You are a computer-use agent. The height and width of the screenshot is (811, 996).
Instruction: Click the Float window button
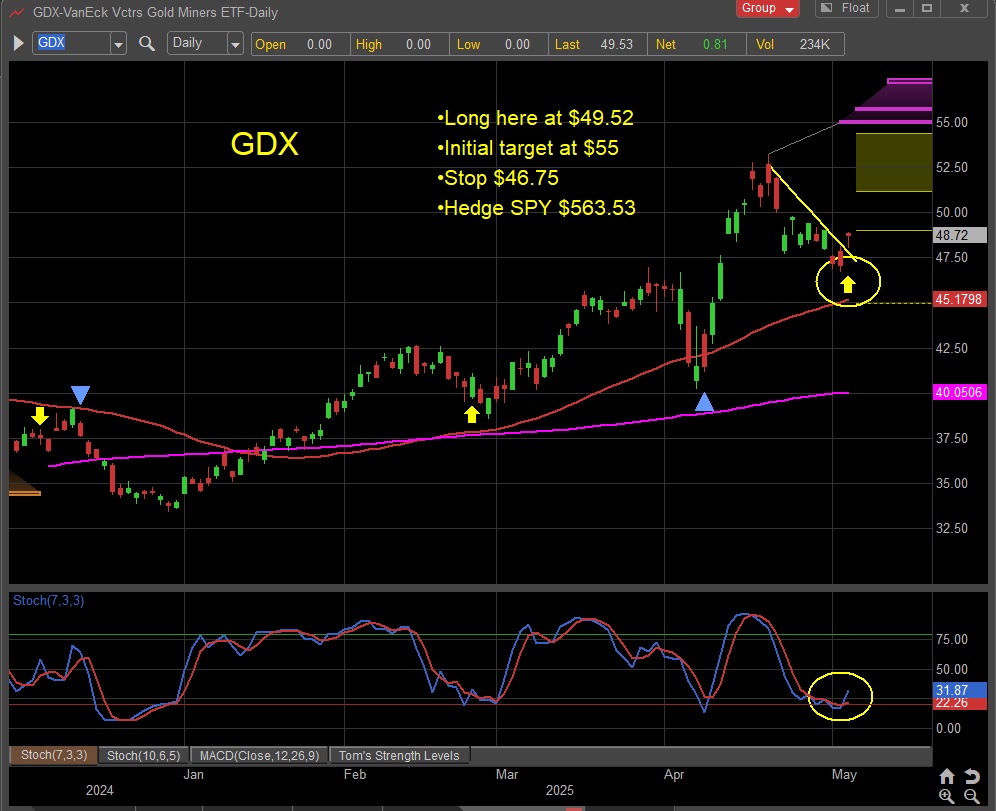(846, 8)
